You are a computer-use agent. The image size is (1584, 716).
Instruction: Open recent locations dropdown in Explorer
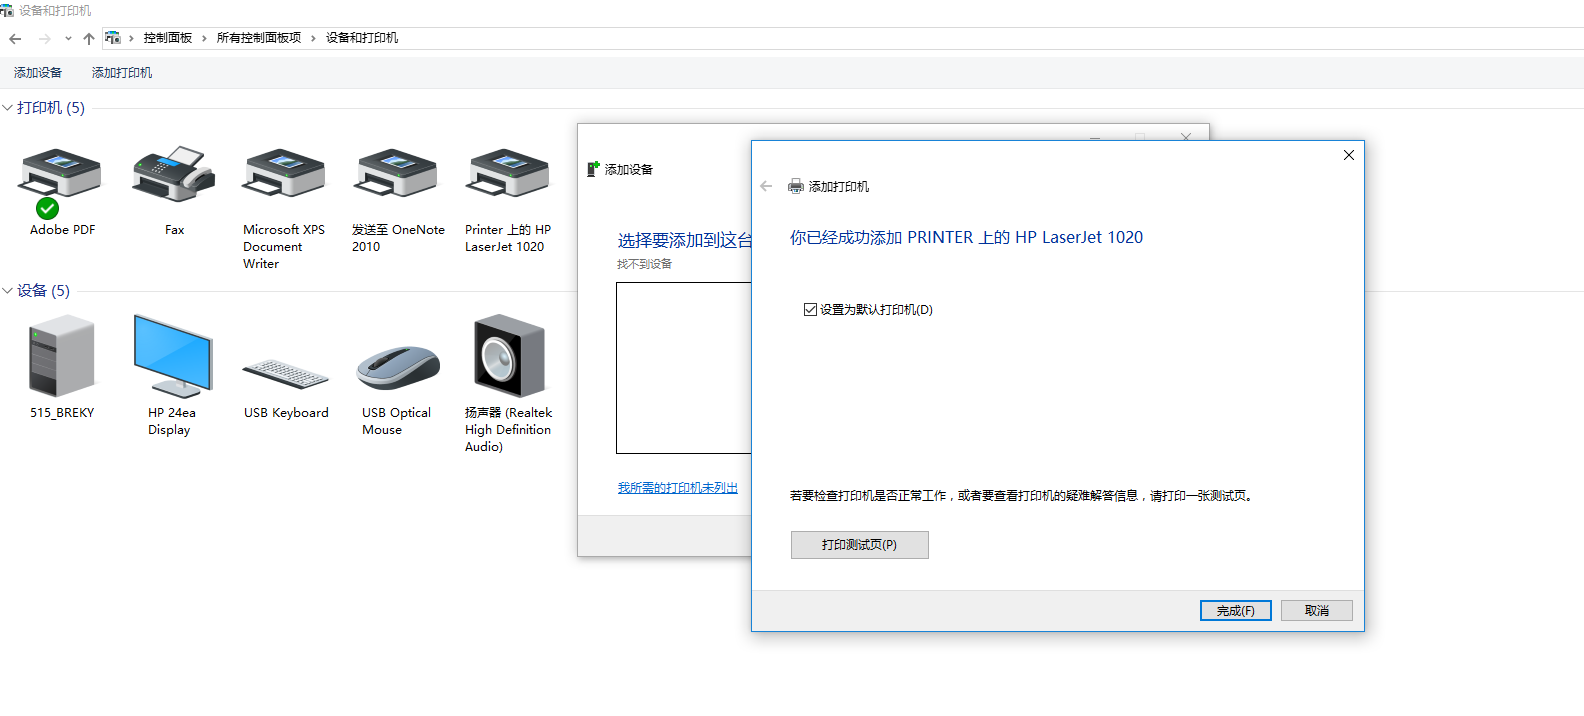click(x=68, y=39)
